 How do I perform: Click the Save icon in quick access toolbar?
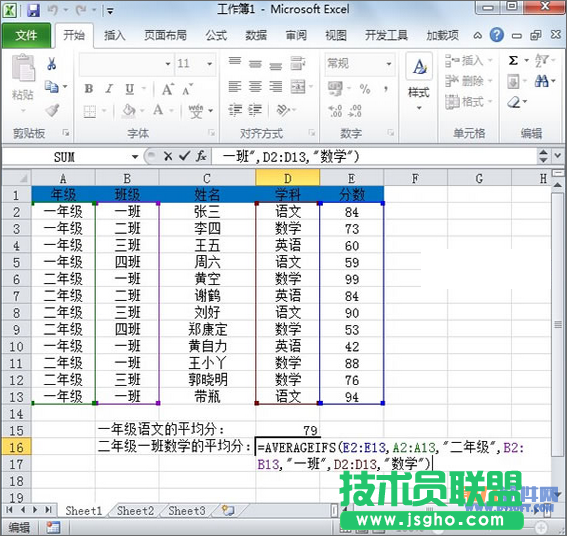(x=33, y=10)
